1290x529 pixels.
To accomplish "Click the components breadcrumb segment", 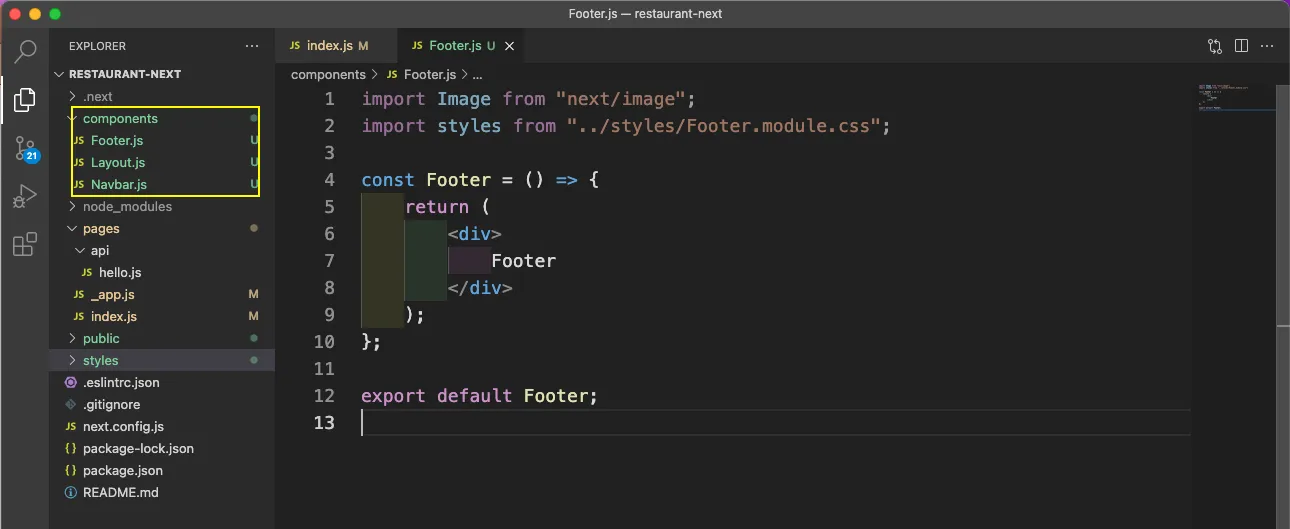I will pos(328,74).
